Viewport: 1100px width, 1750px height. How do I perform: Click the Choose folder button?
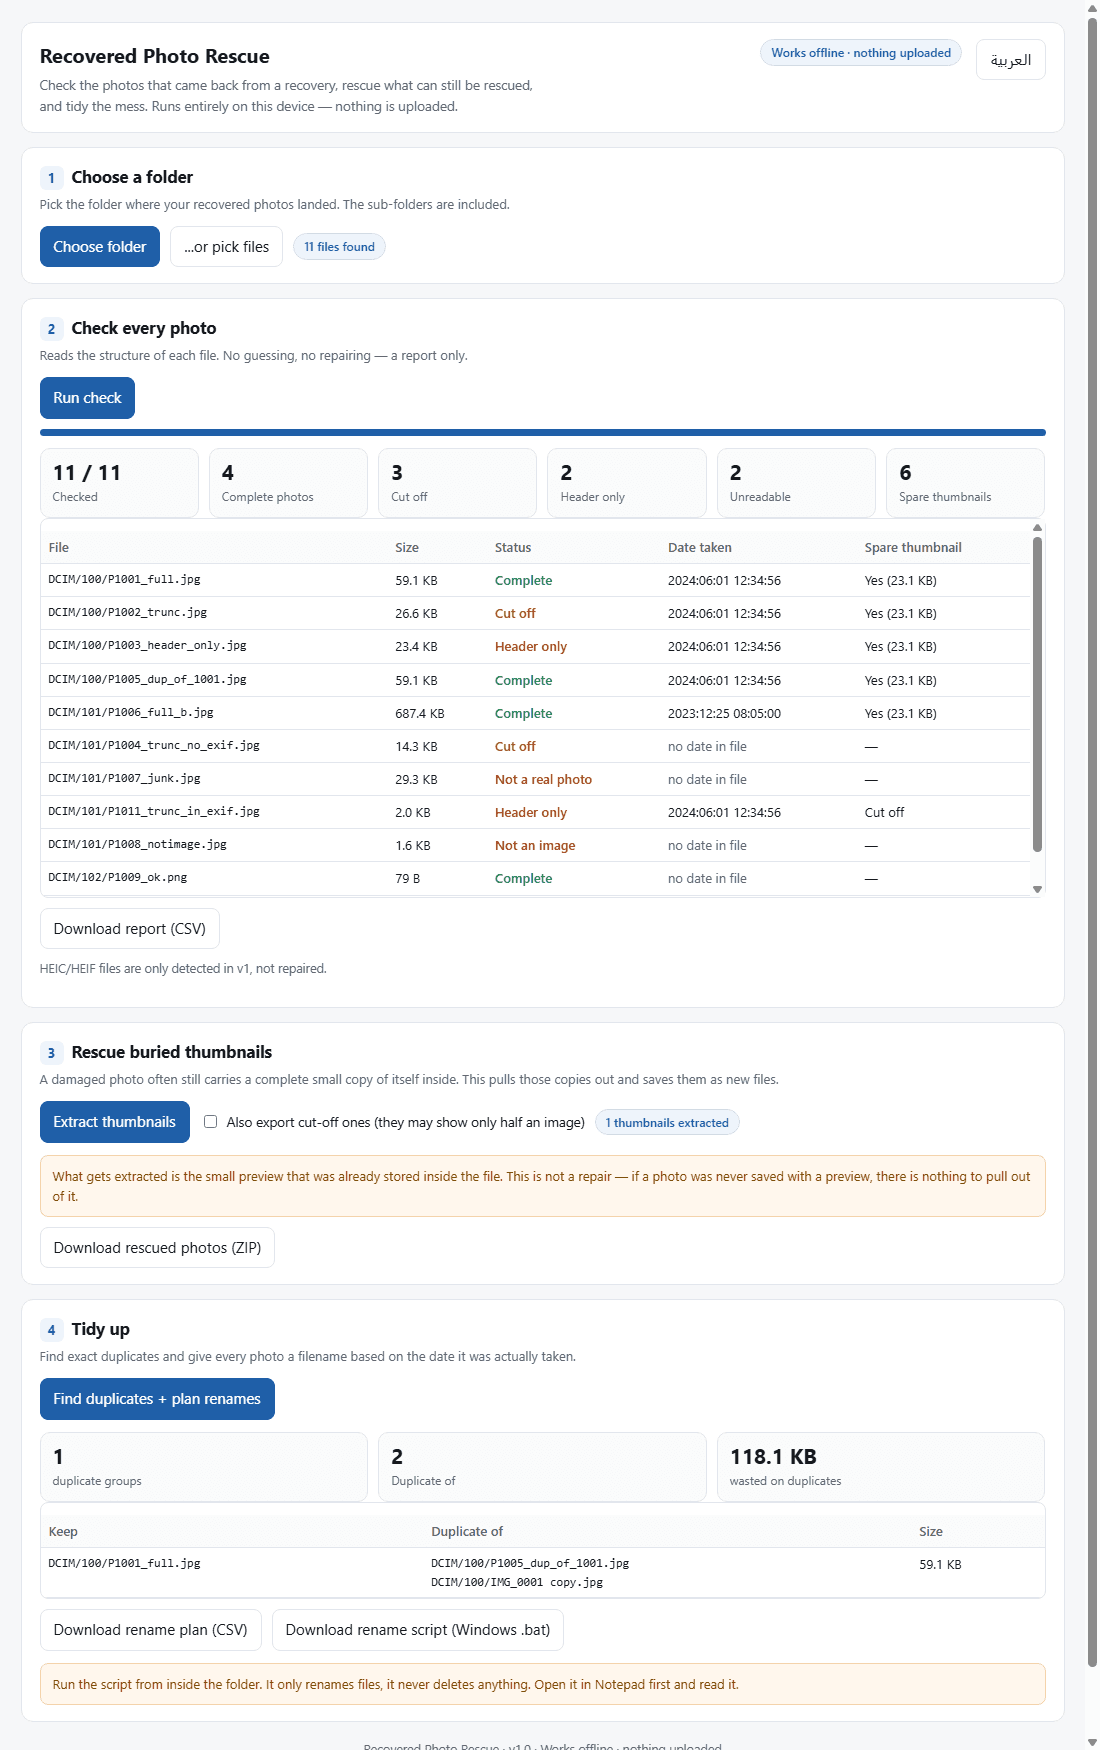(x=100, y=247)
